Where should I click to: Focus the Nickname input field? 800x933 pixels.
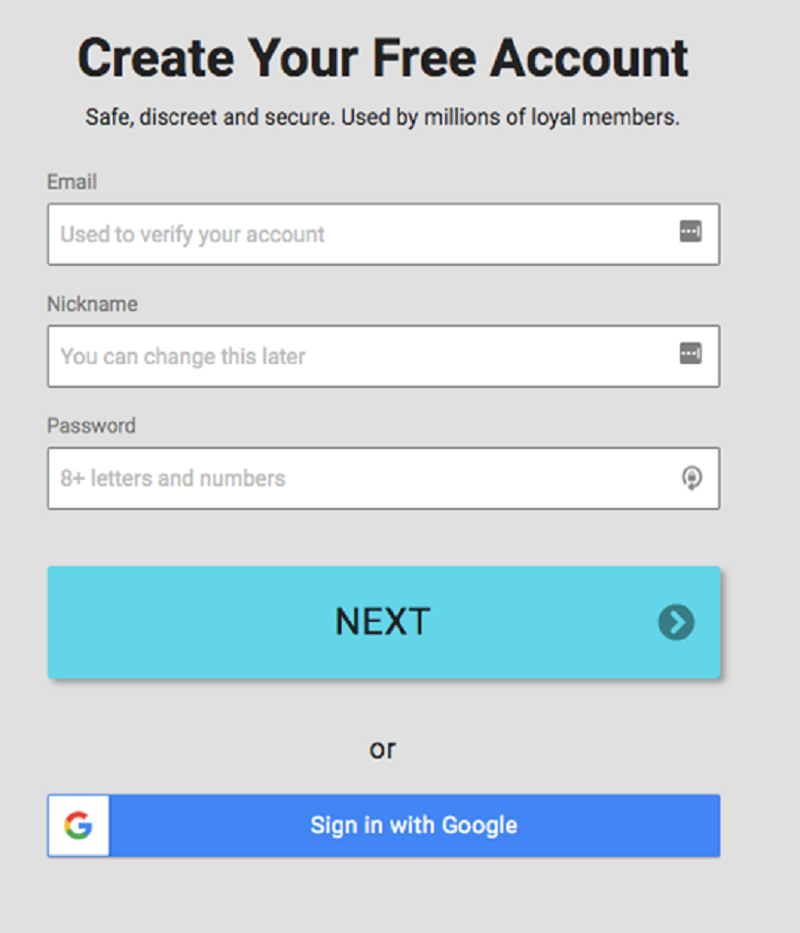coord(383,356)
